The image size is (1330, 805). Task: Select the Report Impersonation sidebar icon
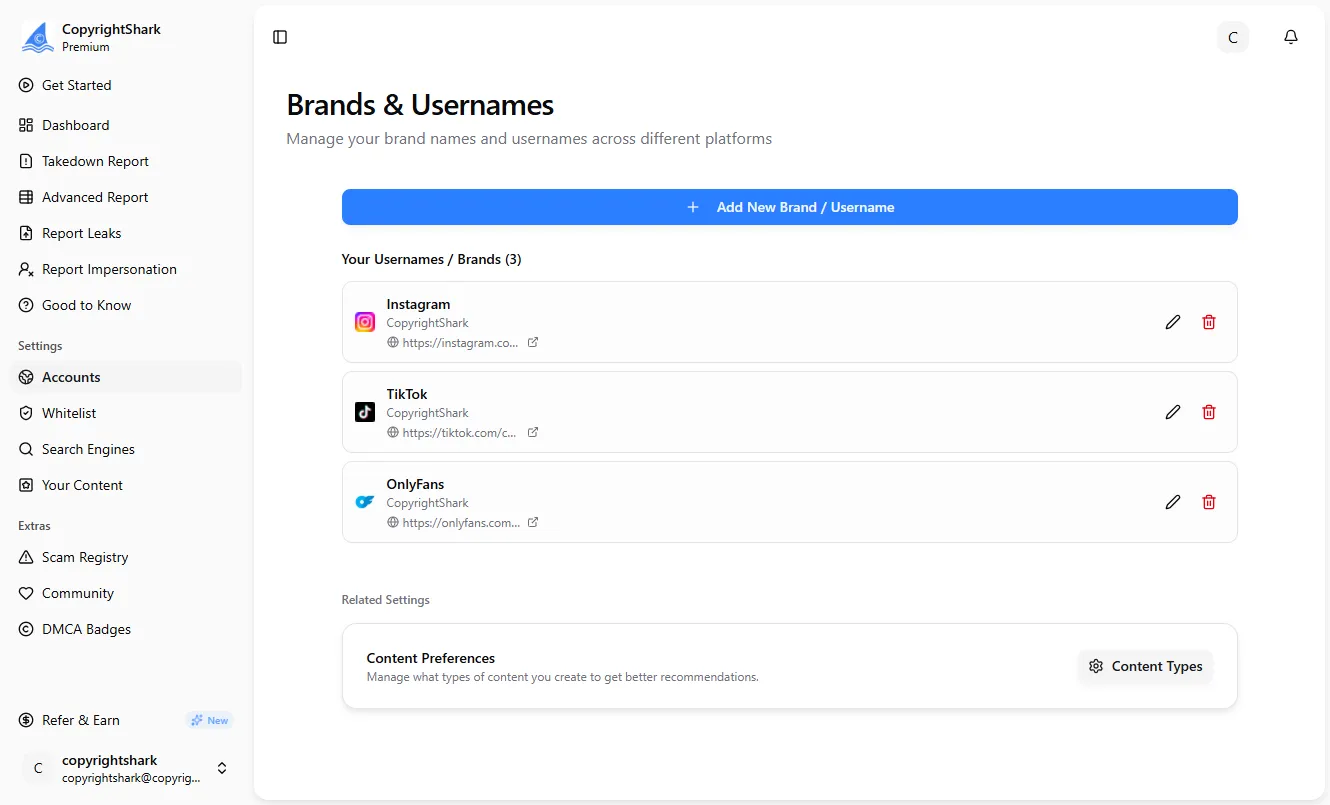coord(25,269)
